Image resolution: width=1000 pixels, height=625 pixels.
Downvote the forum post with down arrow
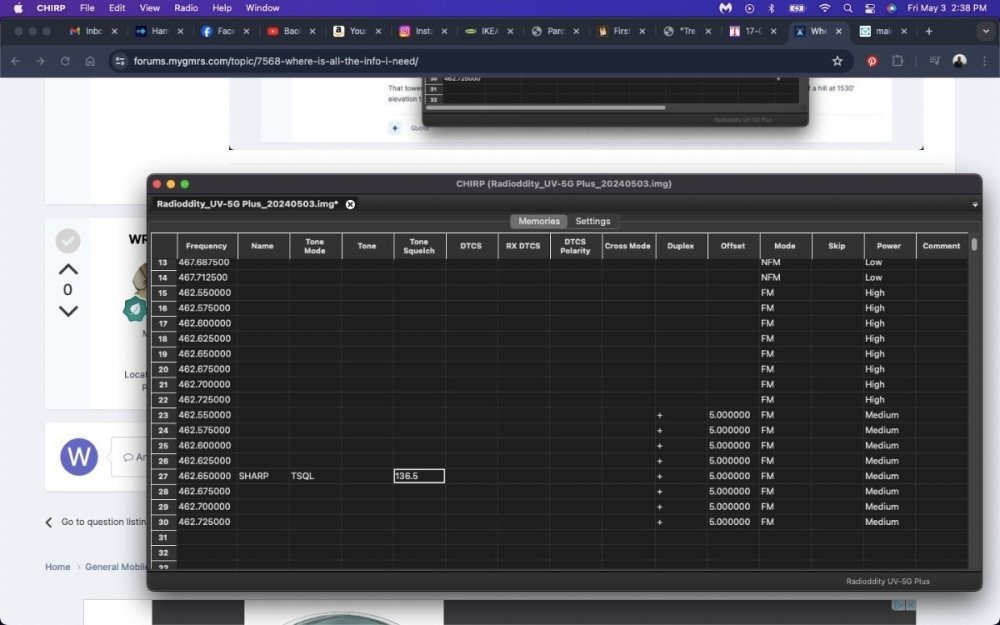click(x=68, y=311)
